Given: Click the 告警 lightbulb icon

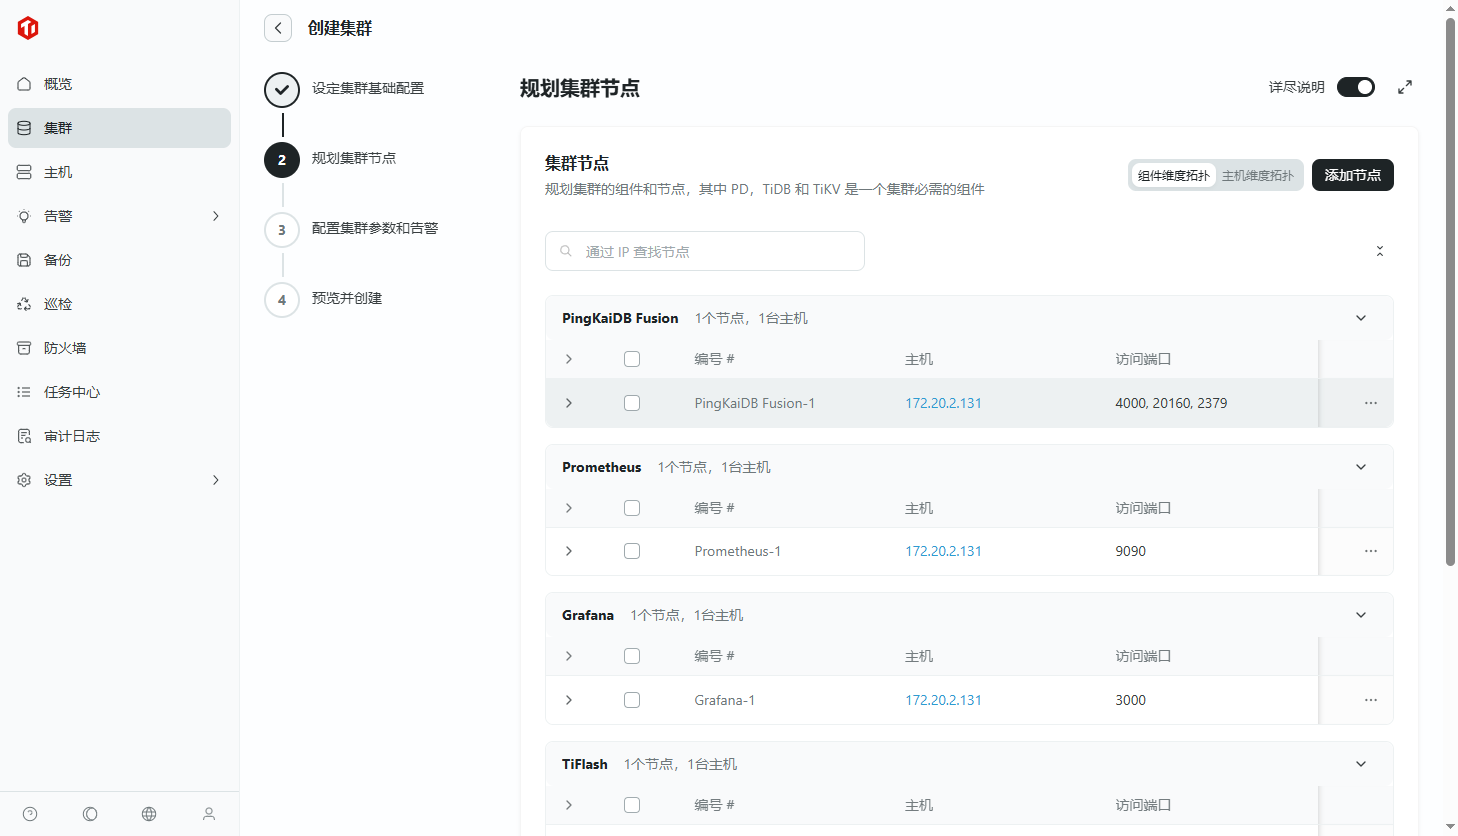Looking at the screenshot, I should tap(24, 216).
